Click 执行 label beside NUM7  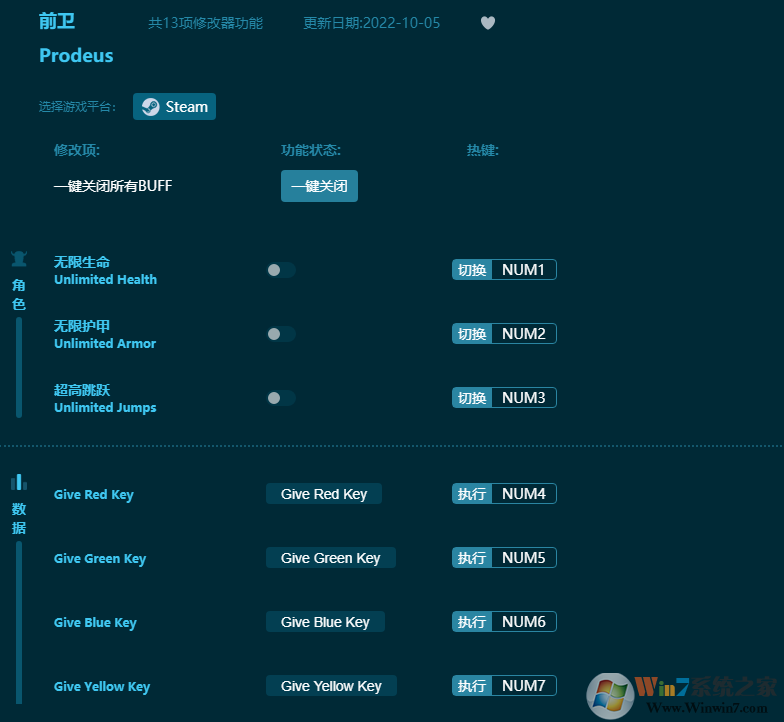tap(472, 686)
